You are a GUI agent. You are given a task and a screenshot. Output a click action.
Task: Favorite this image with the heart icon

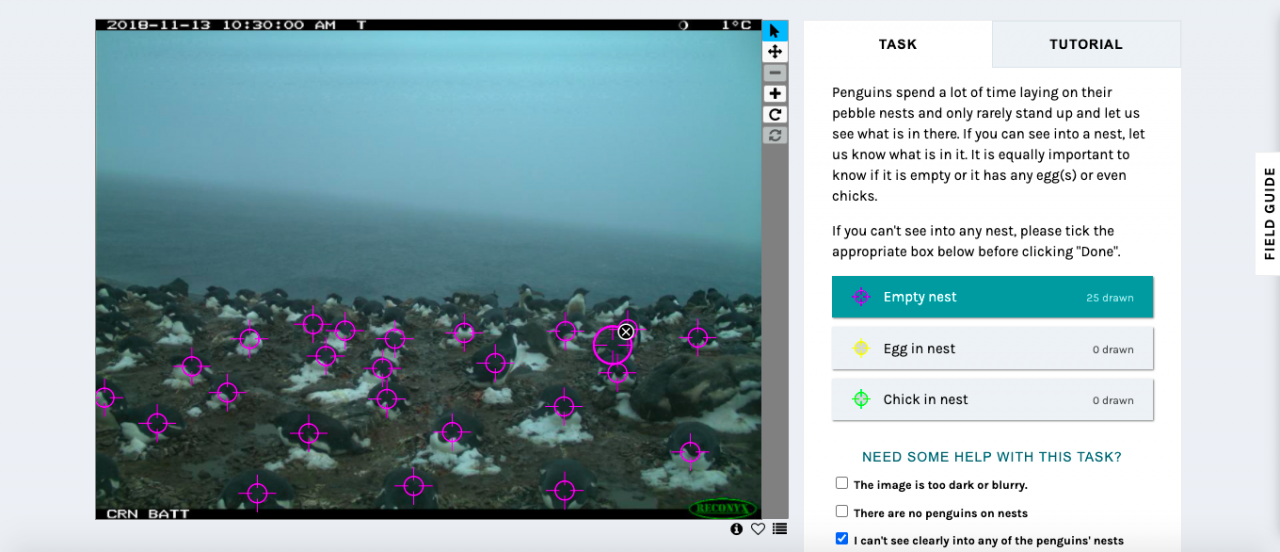coord(758,529)
